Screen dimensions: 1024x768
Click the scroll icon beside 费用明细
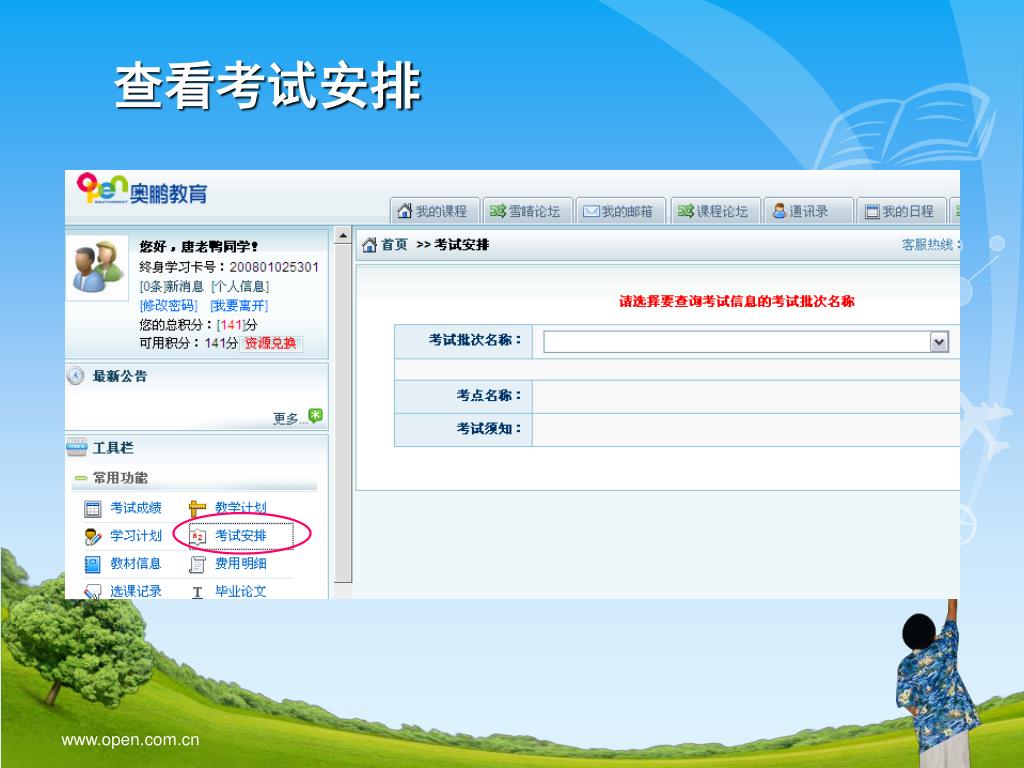[x=197, y=564]
